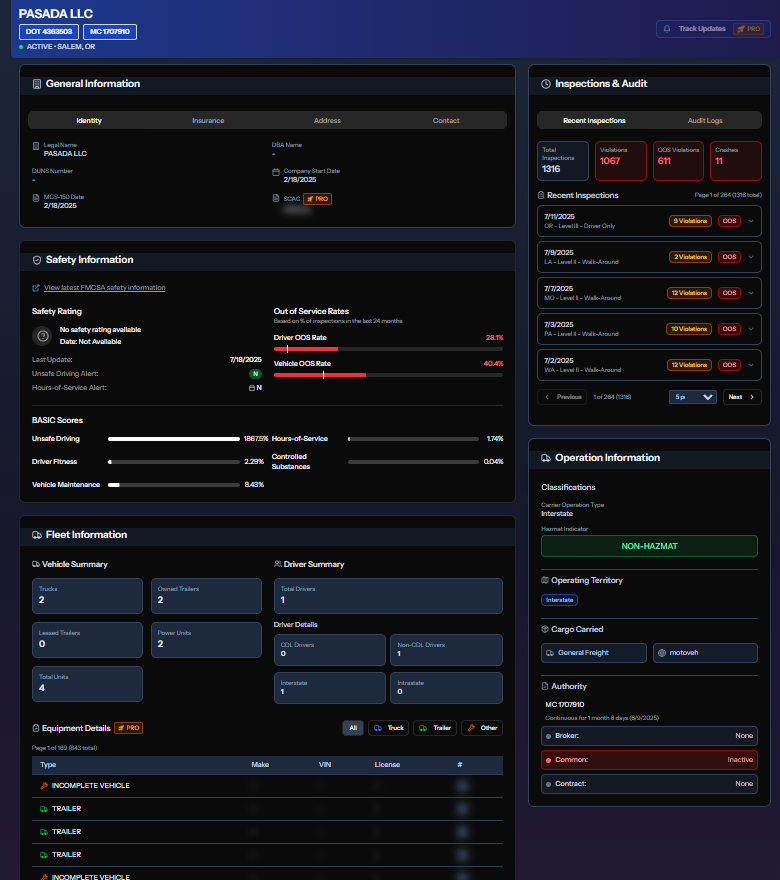Click the Previous inspections page button
Viewport: 780px width, 880px height.
click(x=562, y=397)
